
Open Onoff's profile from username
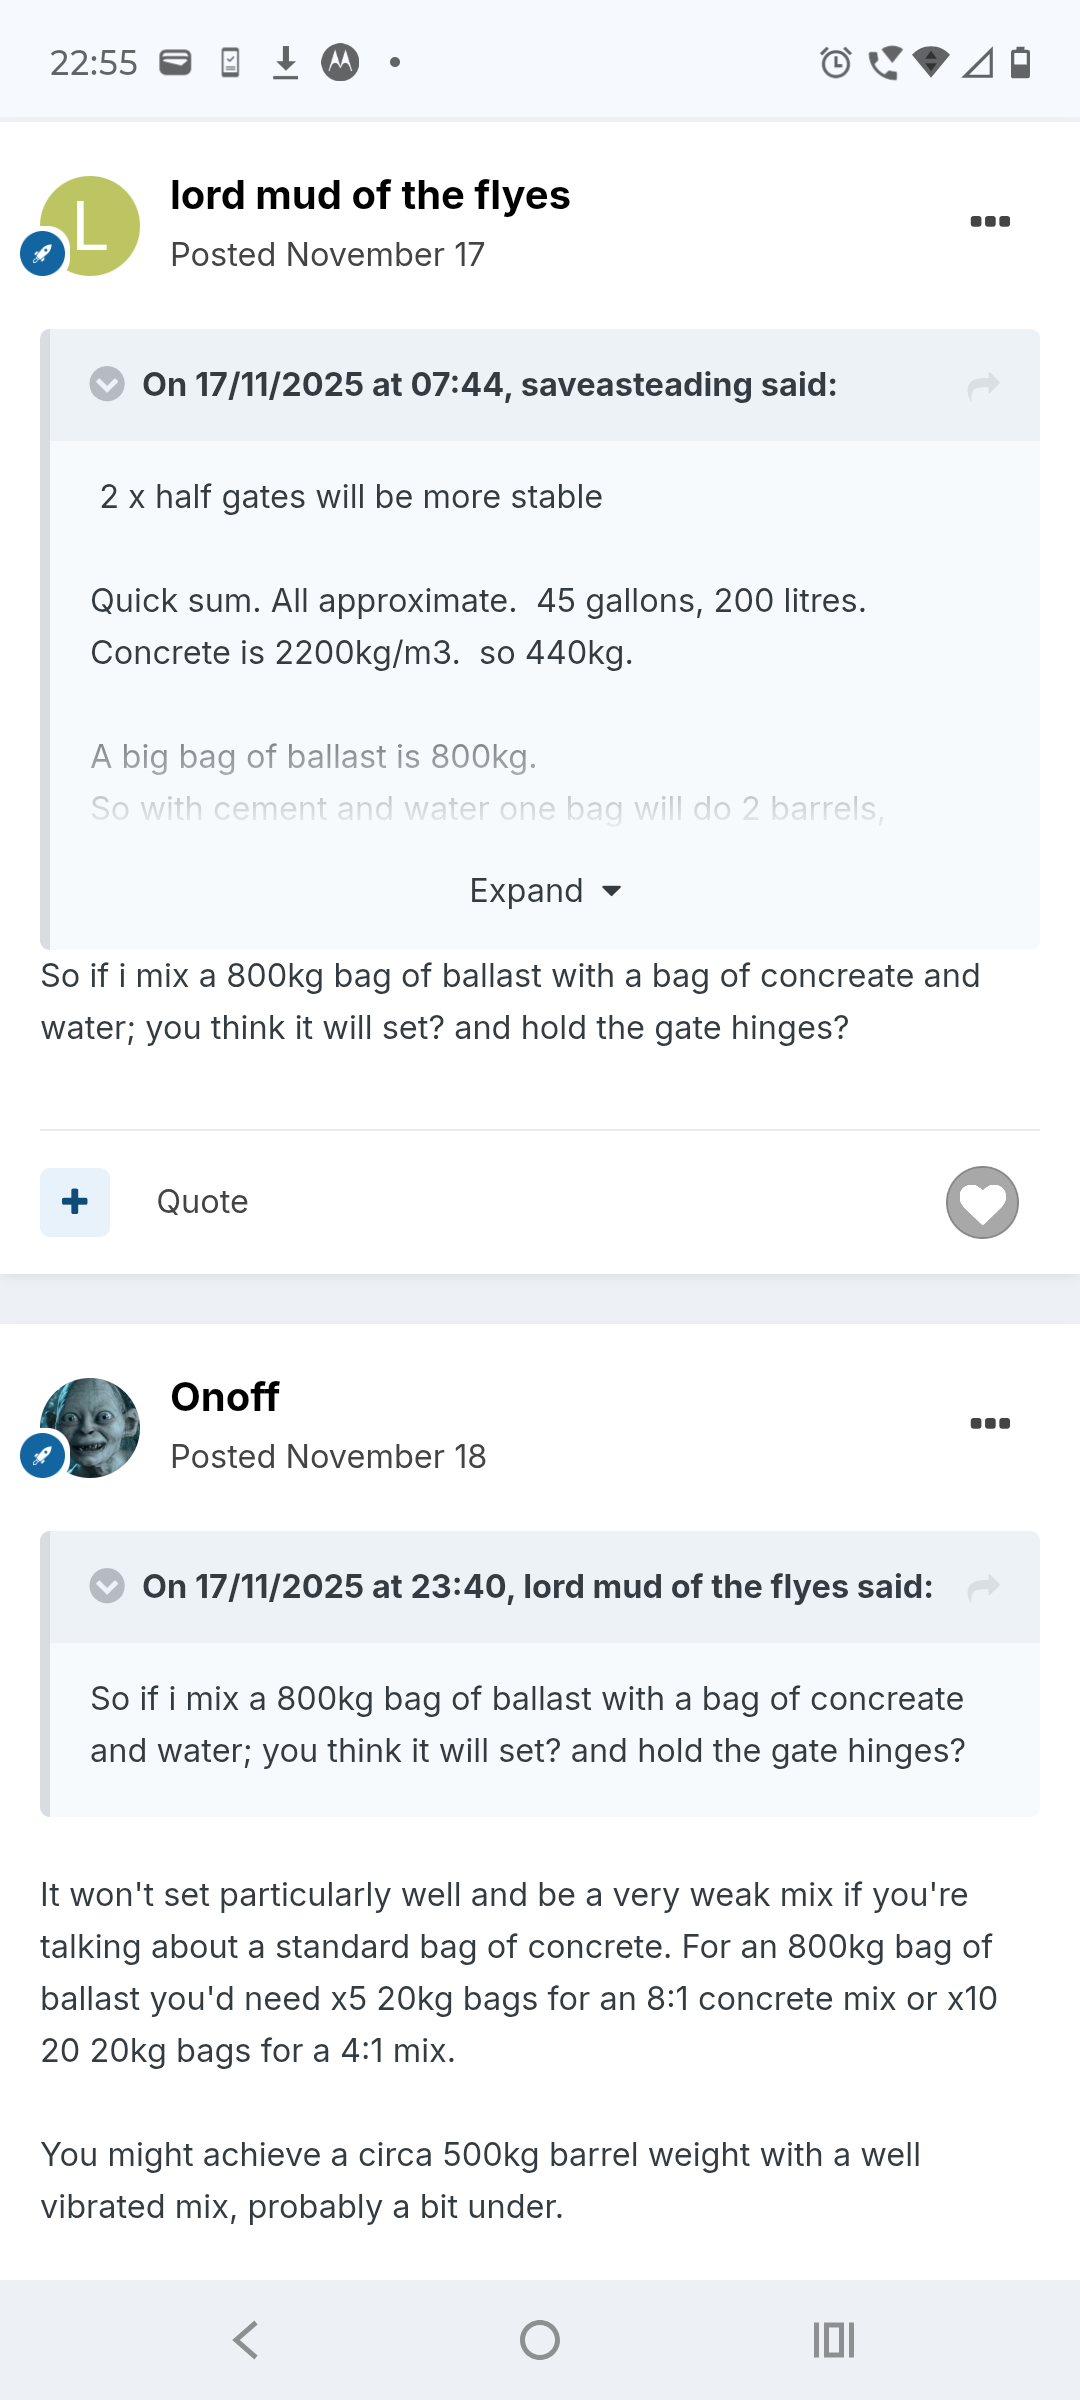(x=225, y=1398)
